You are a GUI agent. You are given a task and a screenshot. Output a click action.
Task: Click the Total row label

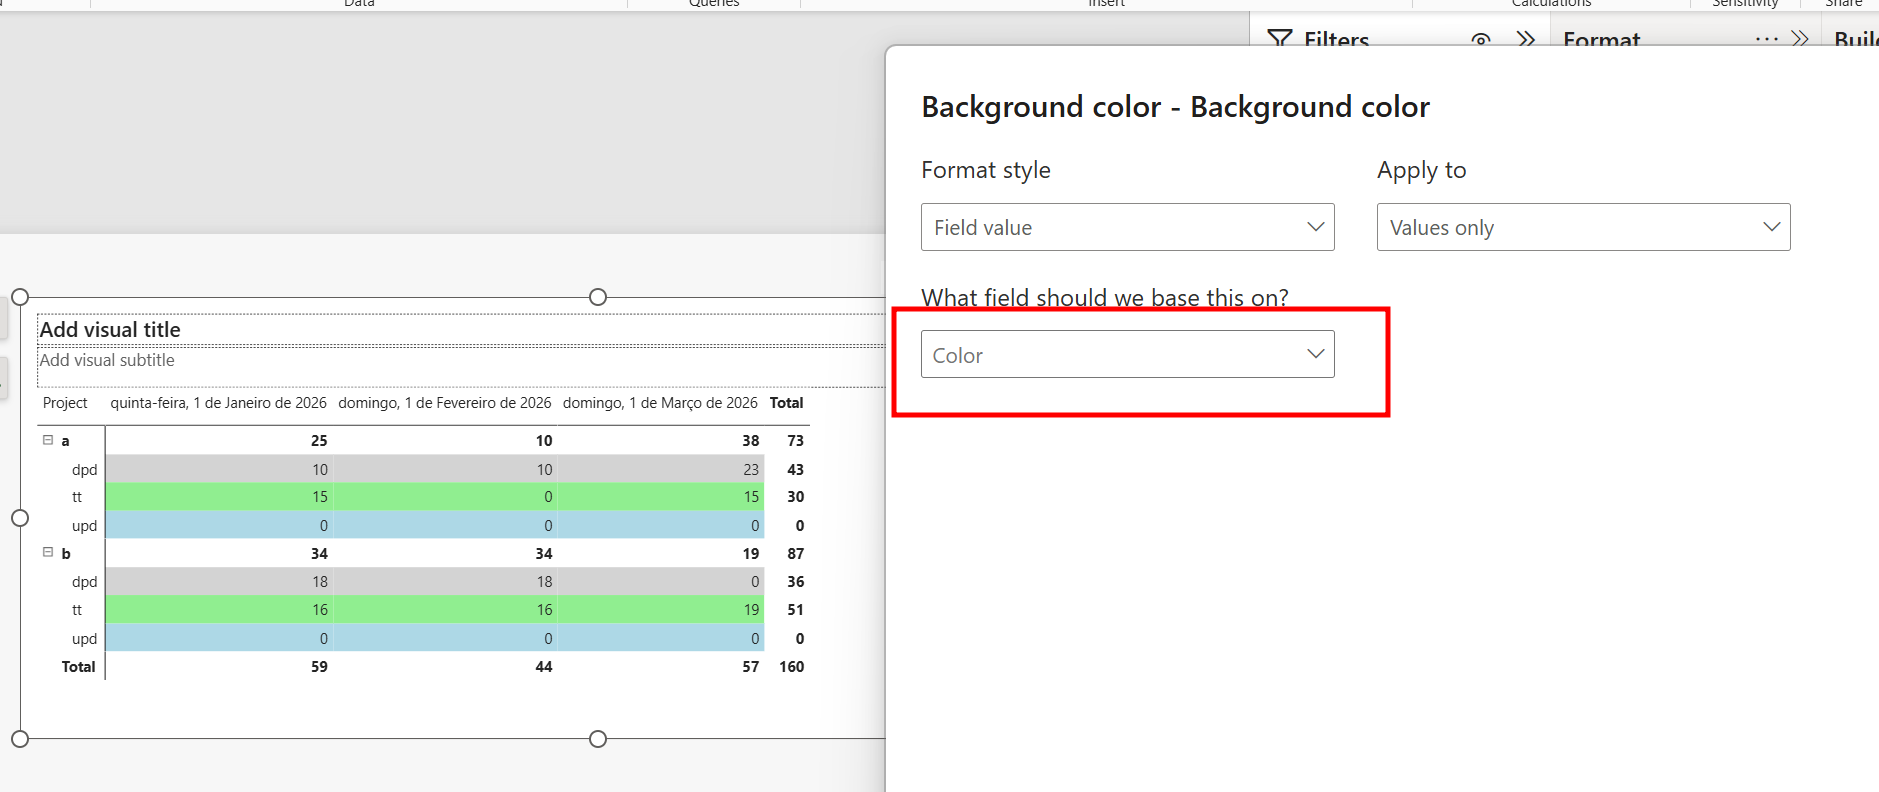click(x=78, y=666)
